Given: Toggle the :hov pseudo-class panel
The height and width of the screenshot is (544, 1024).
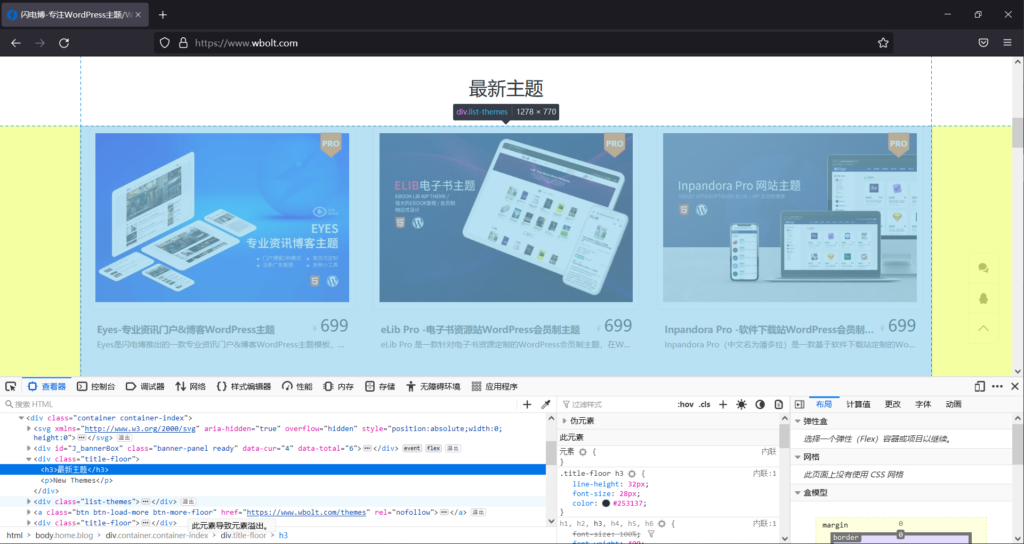Looking at the screenshot, I should pos(685,404).
